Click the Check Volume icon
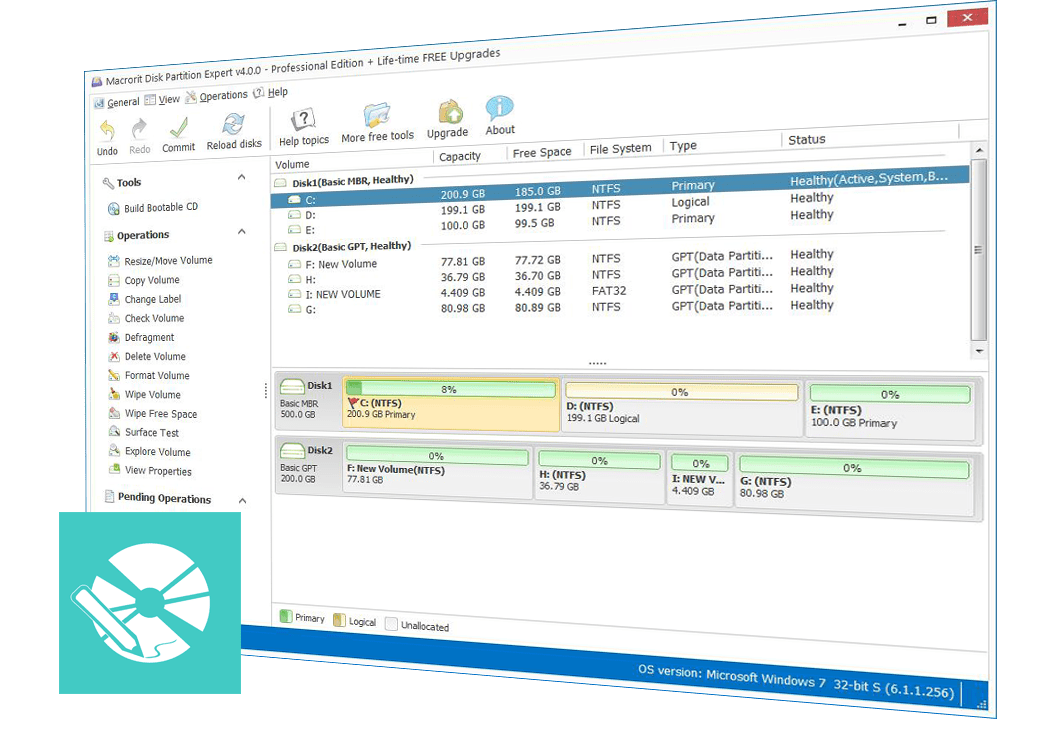The width and height of the screenshot is (1058, 756). point(113,318)
